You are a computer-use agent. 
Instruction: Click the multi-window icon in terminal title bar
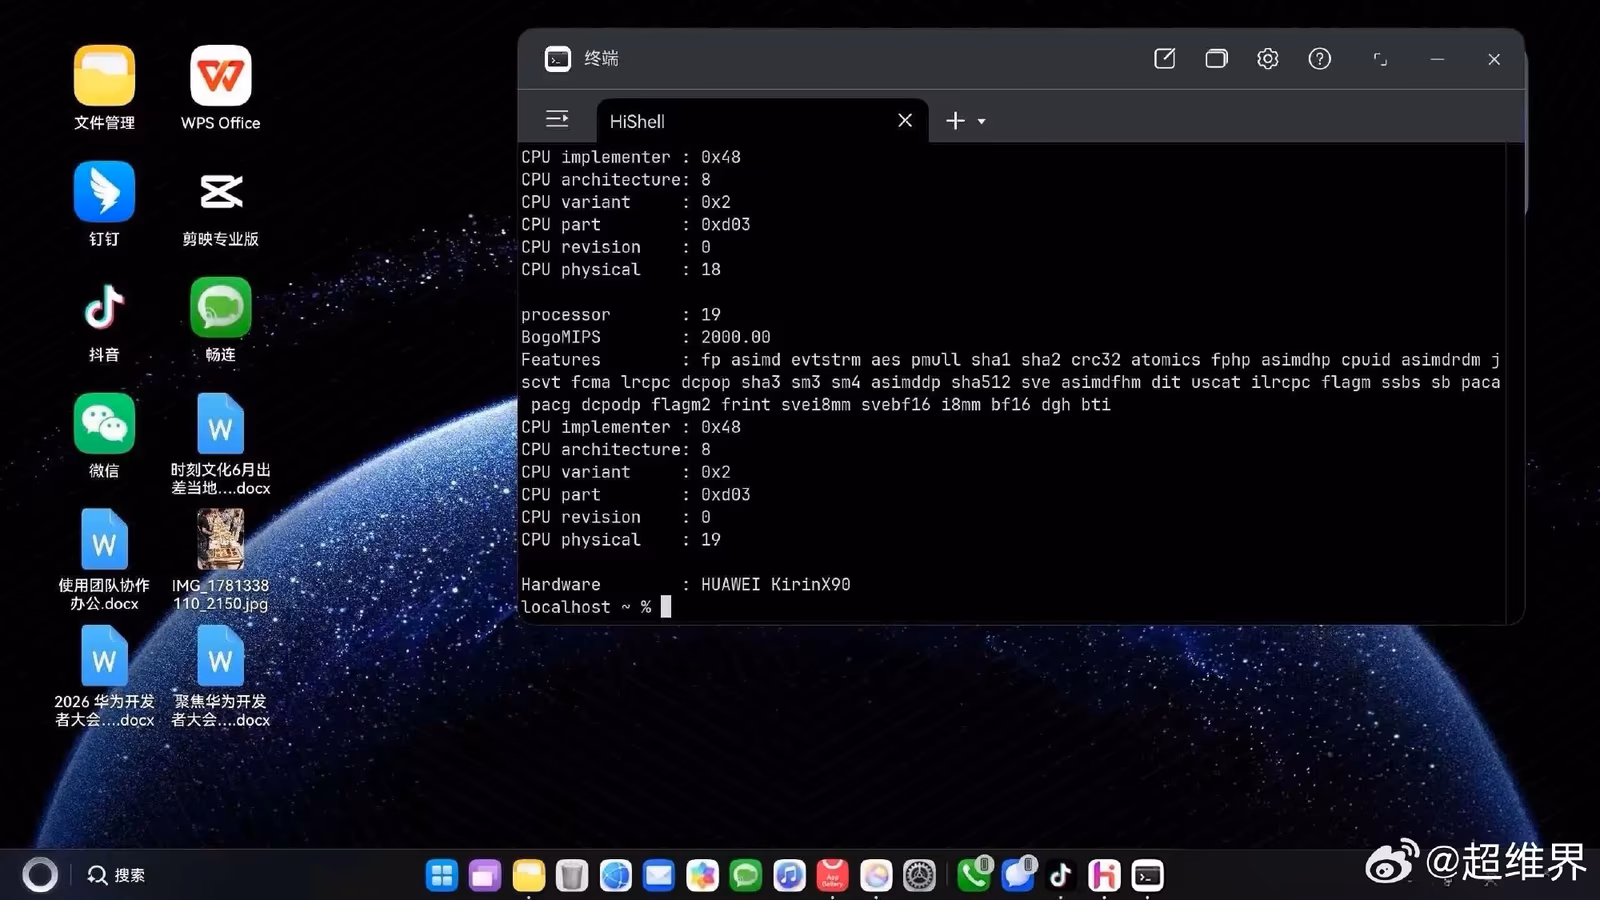click(x=1216, y=59)
